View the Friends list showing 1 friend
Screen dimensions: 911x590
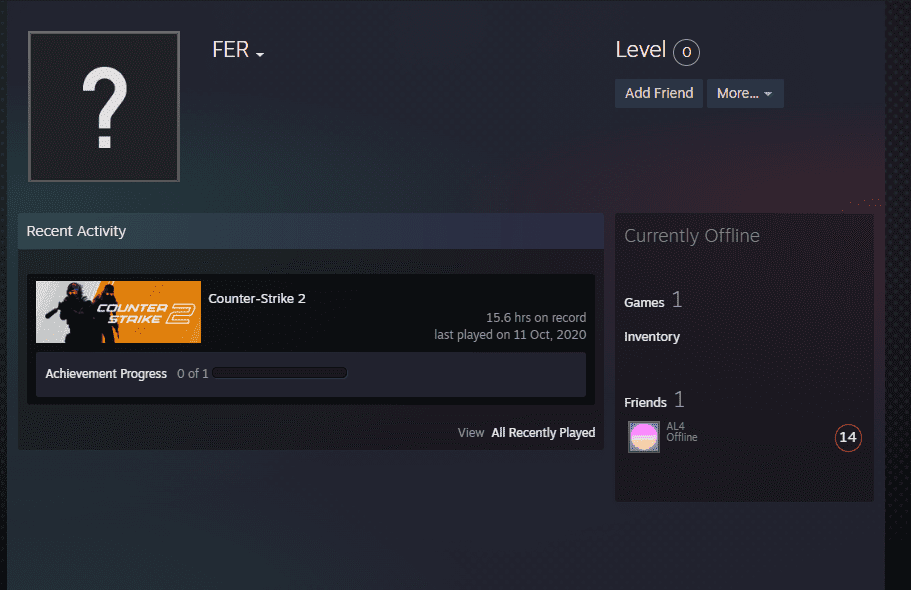tap(646, 401)
